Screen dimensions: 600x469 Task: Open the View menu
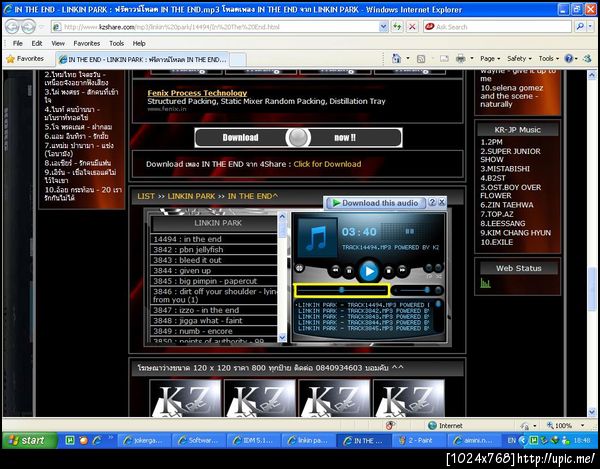pos(58,43)
